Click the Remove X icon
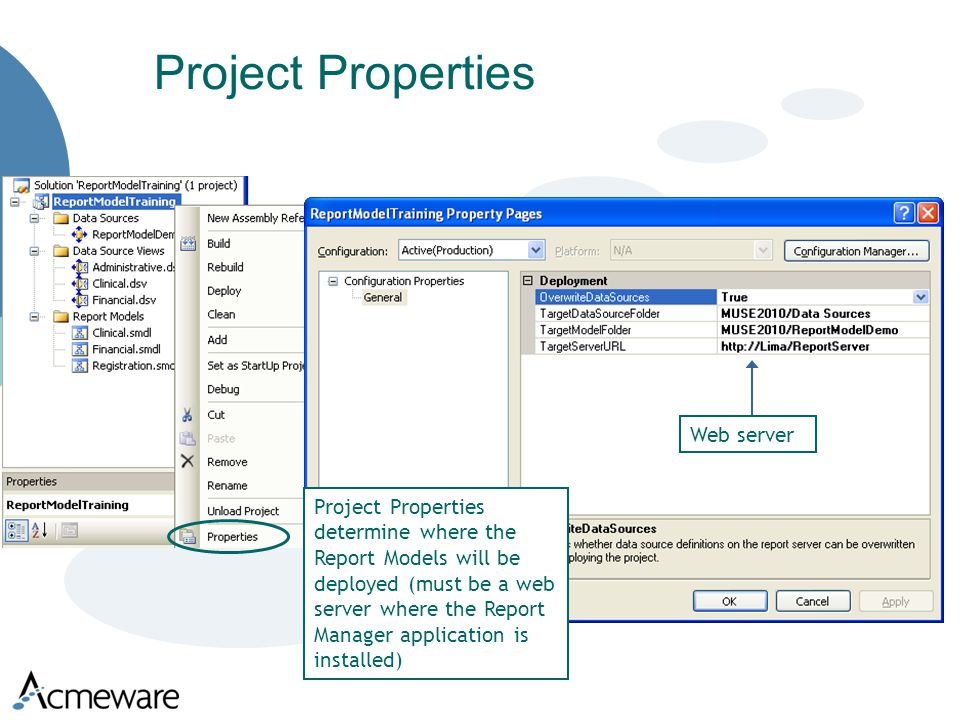Image resolution: width=960 pixels, height=720 pixels. click(187, 462)
